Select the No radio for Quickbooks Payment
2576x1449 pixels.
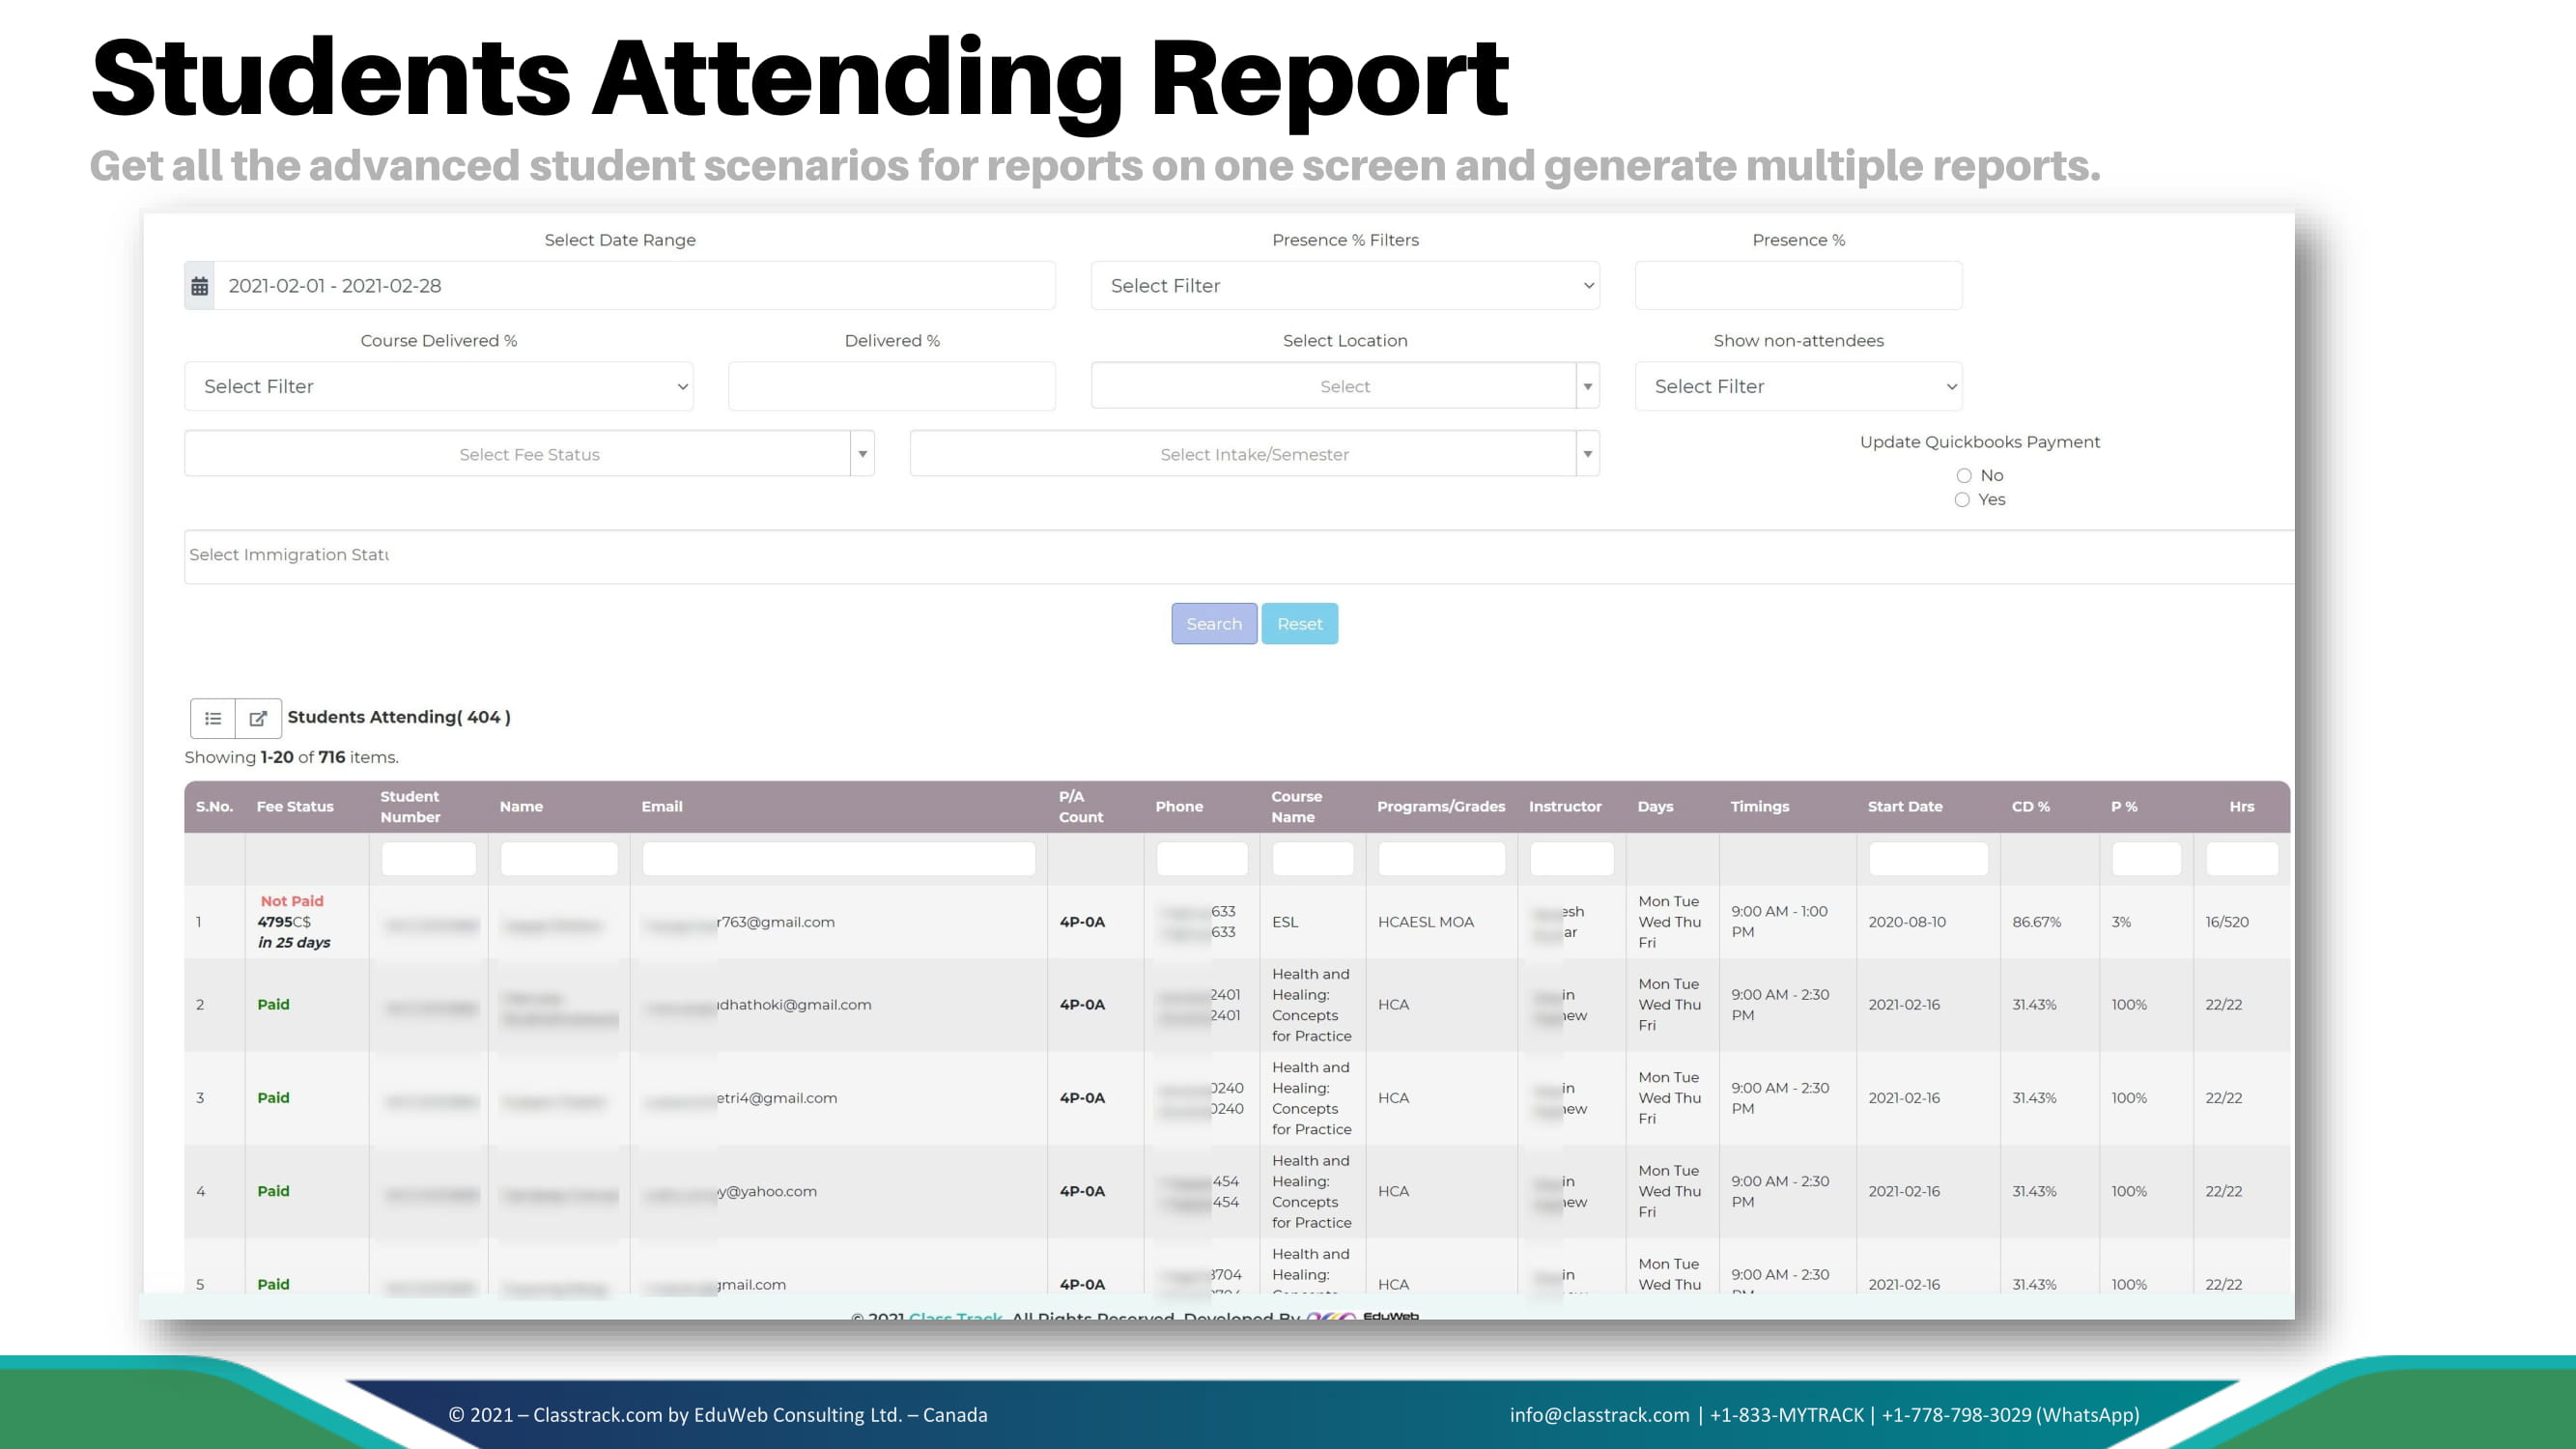click(x=1964, y=476)
